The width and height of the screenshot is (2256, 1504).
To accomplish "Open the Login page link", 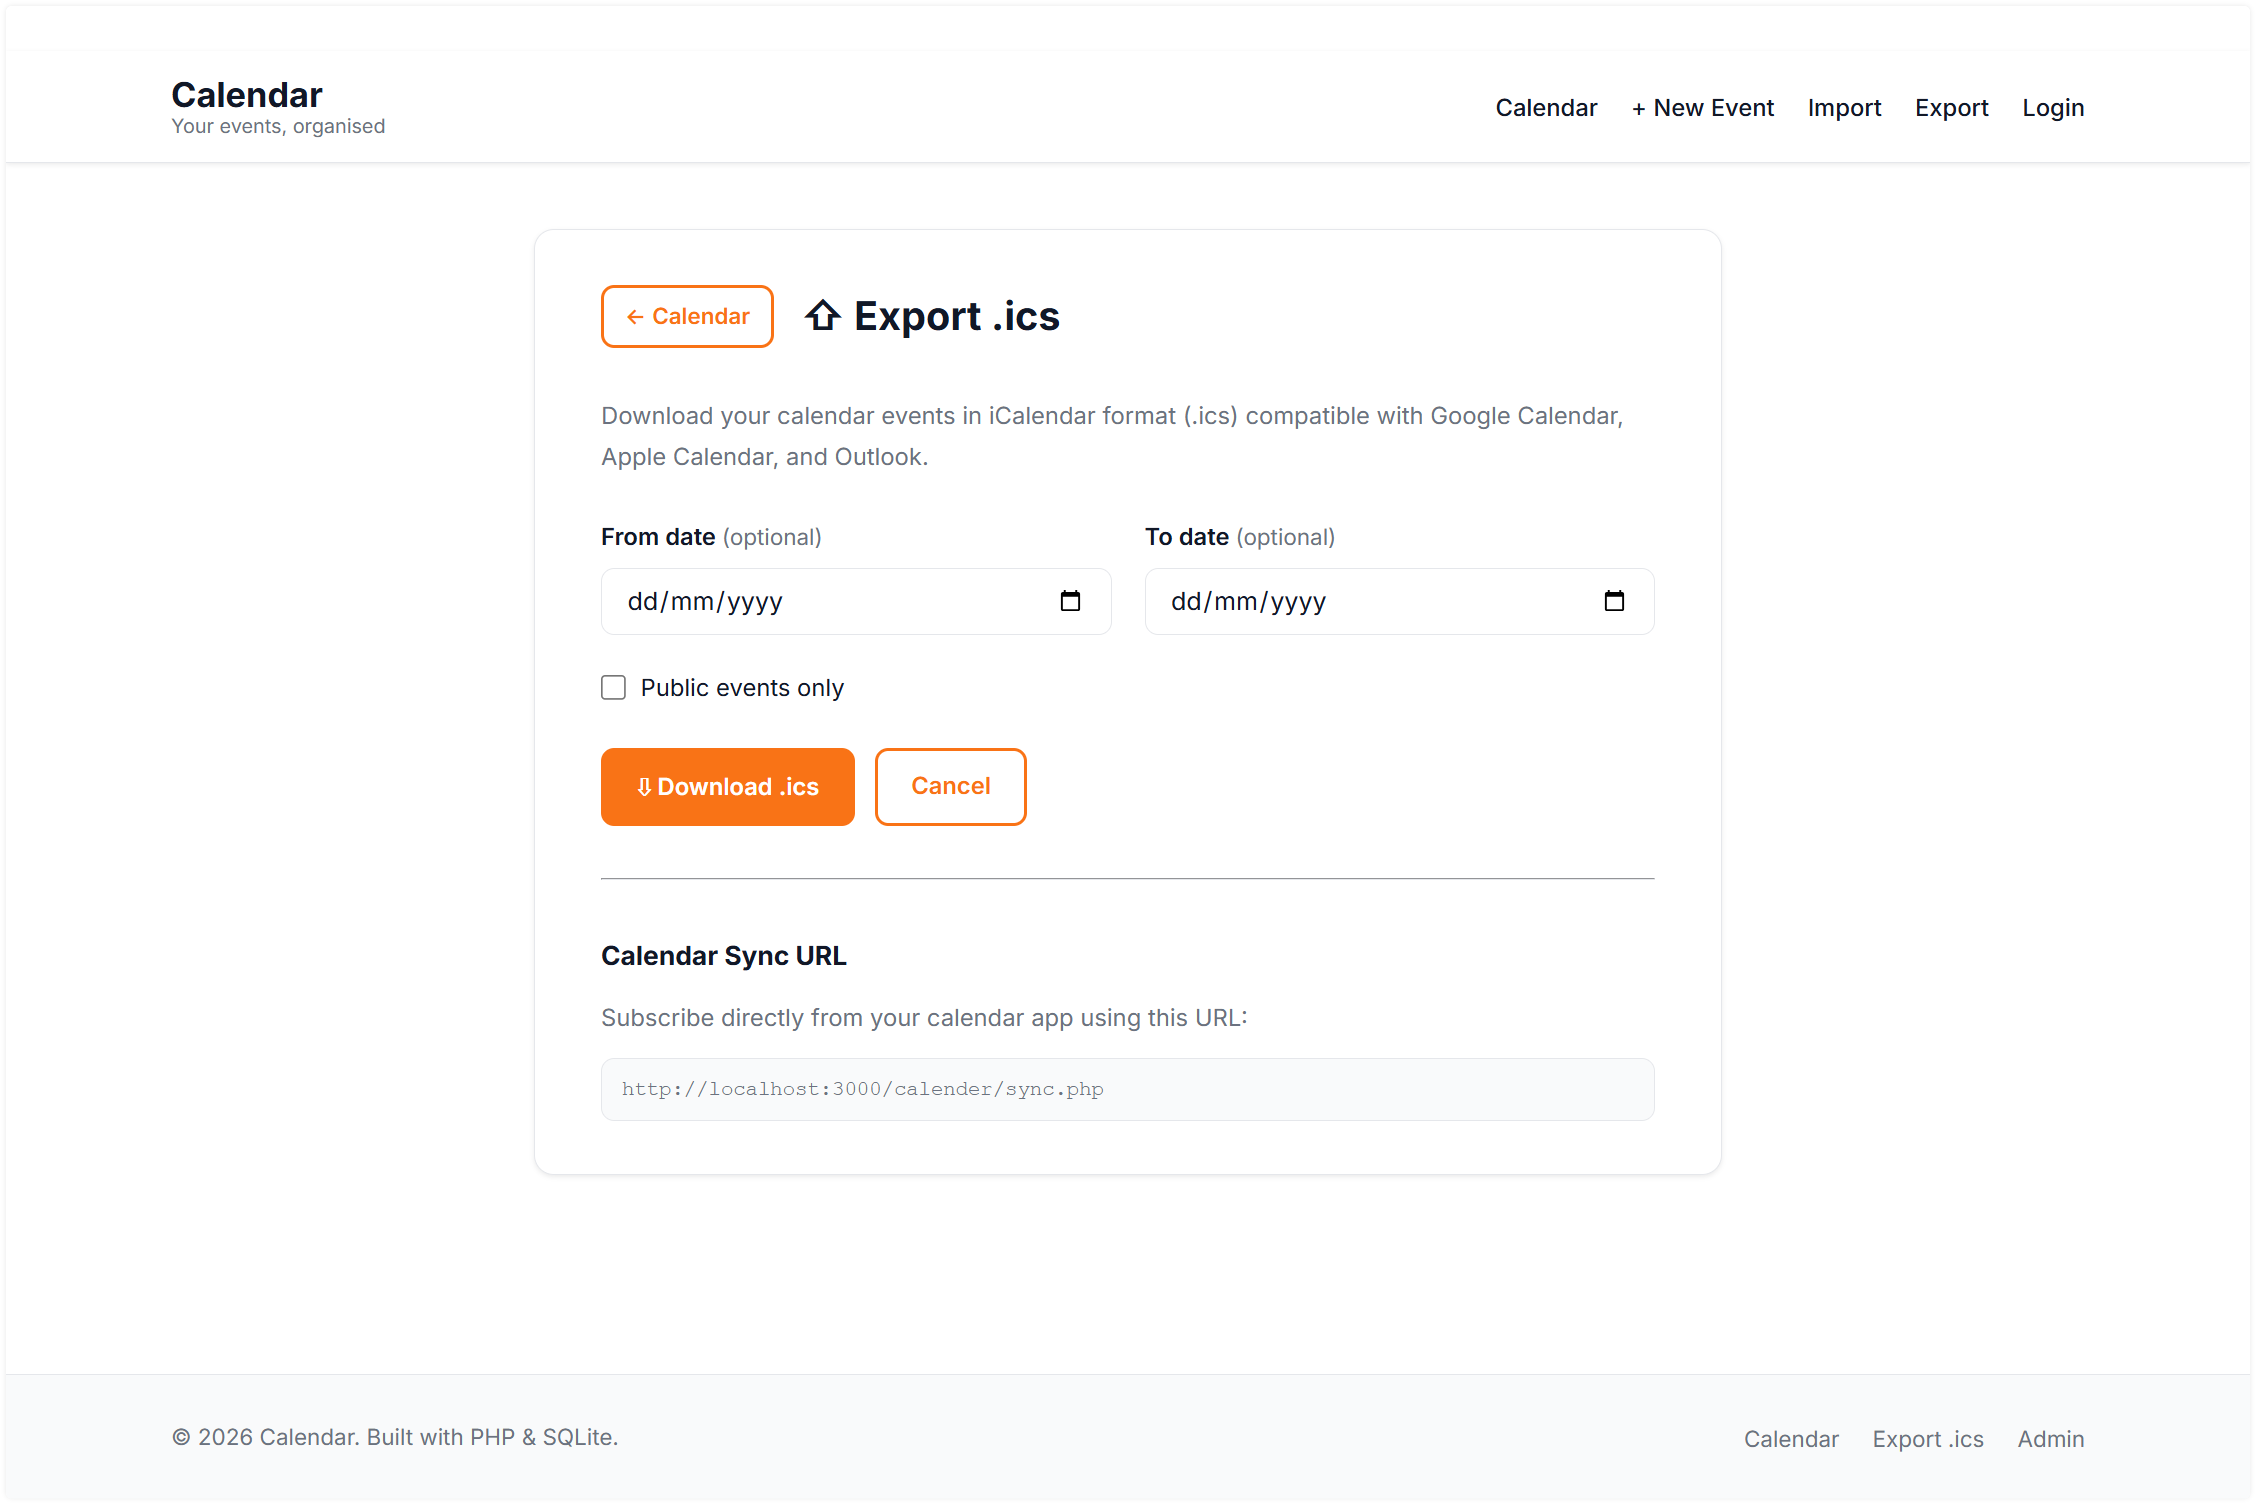I will (2053, 108).
